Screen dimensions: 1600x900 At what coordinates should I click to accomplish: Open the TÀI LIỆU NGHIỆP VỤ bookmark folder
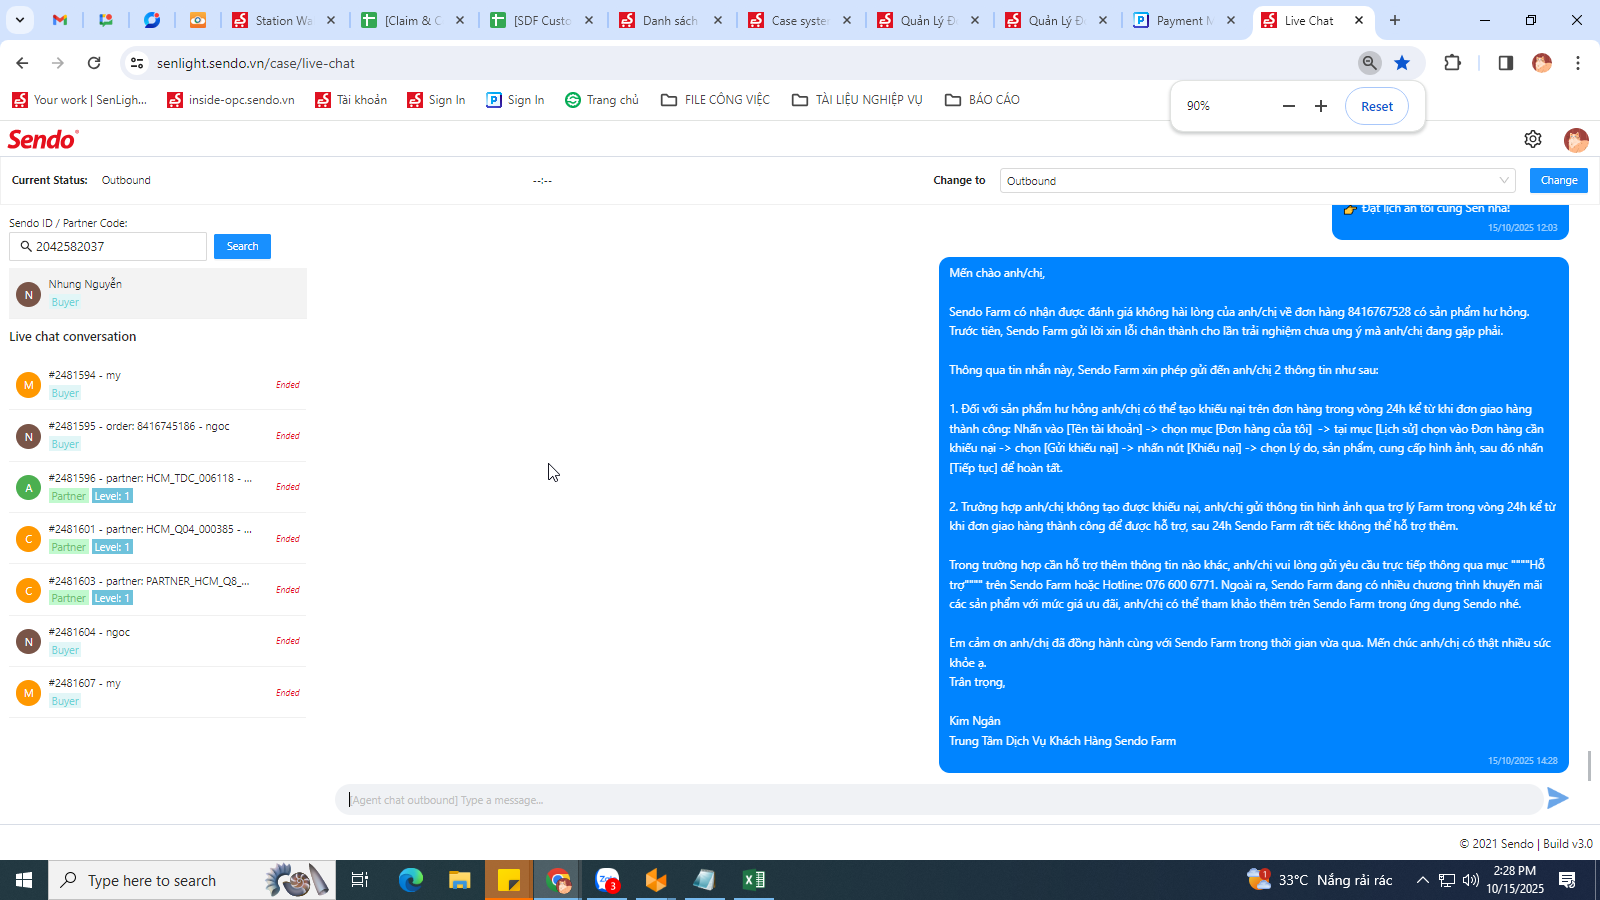(858, 100)
